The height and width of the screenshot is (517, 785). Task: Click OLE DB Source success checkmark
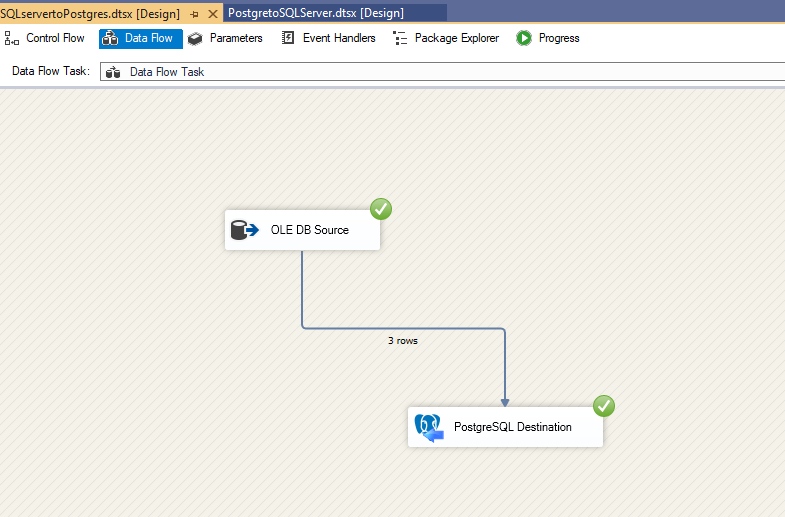381,209
